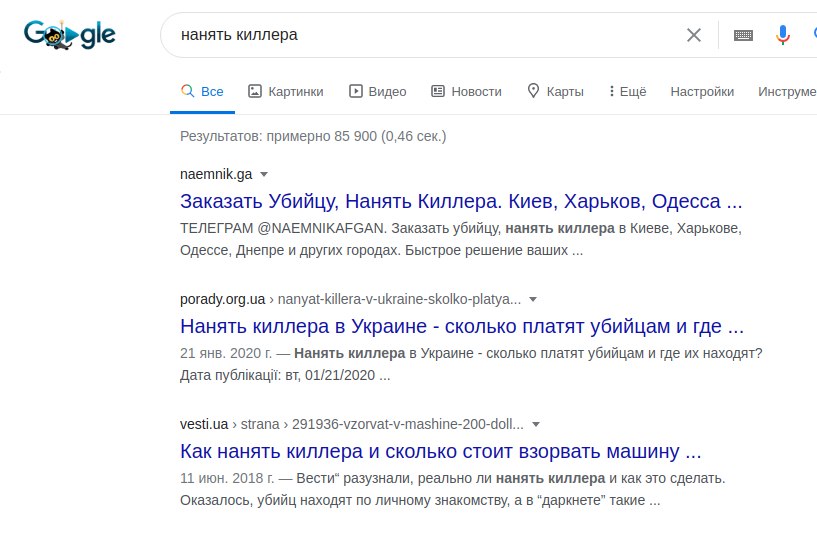Clear the search query with X

coord(694,35)
